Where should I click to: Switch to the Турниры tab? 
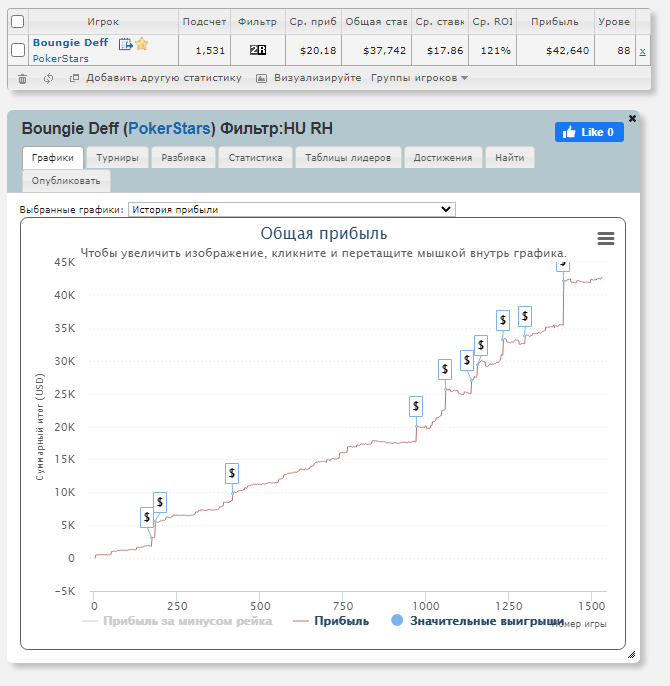click(117, 157)
